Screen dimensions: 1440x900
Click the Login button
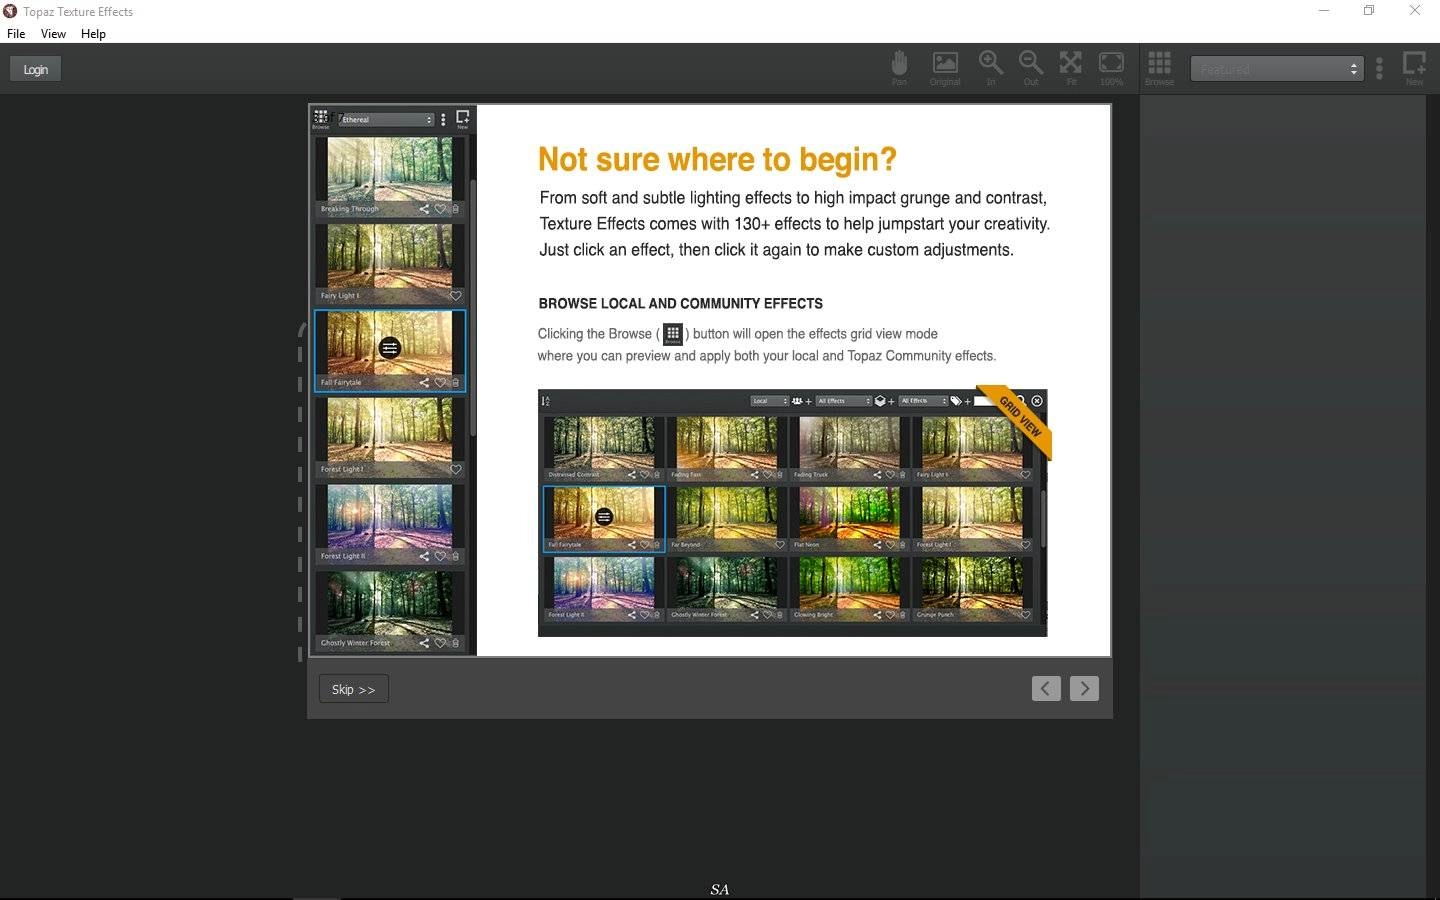(36, 69)
